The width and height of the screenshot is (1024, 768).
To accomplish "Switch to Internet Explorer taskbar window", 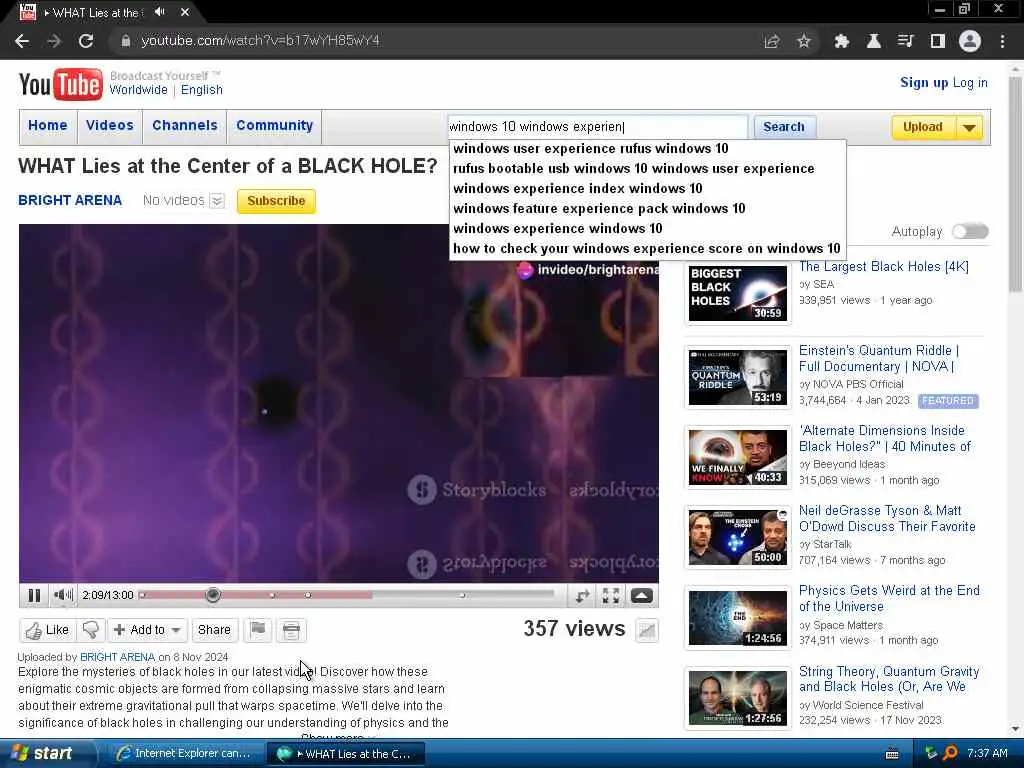I will [x=185, y=753].
